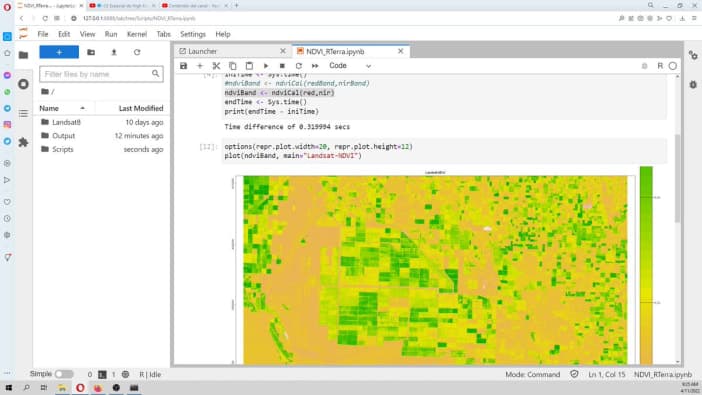Open the File menu
Screen dimensions: 702x395
[x=43, y=34]
